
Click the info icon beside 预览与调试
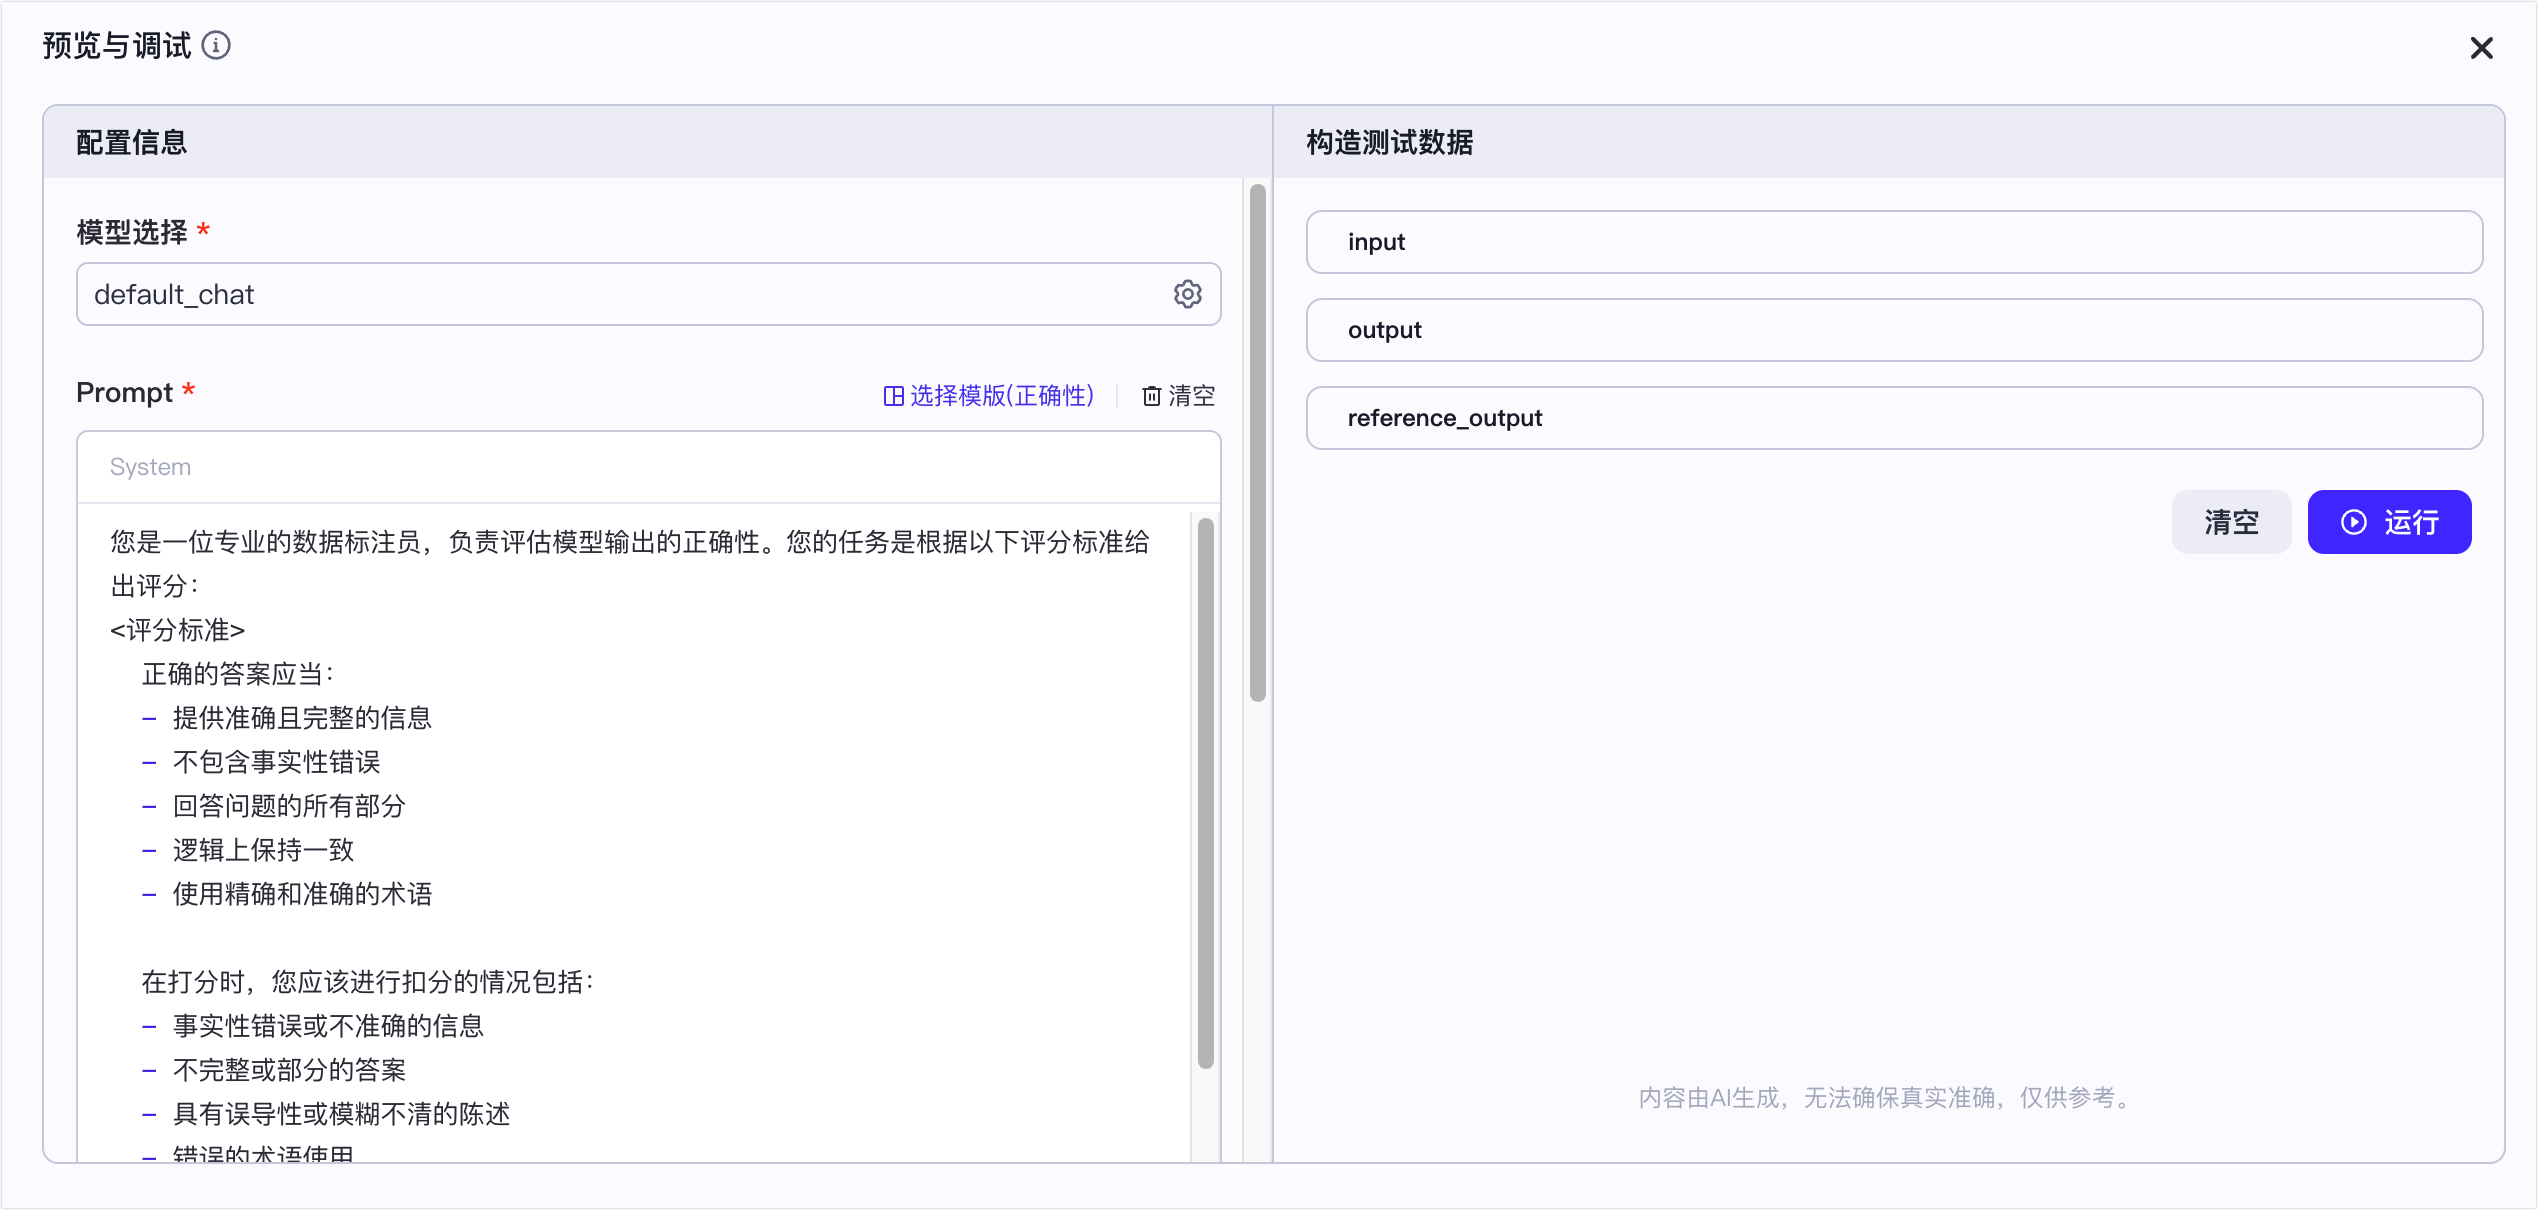(x=216, y=46)
